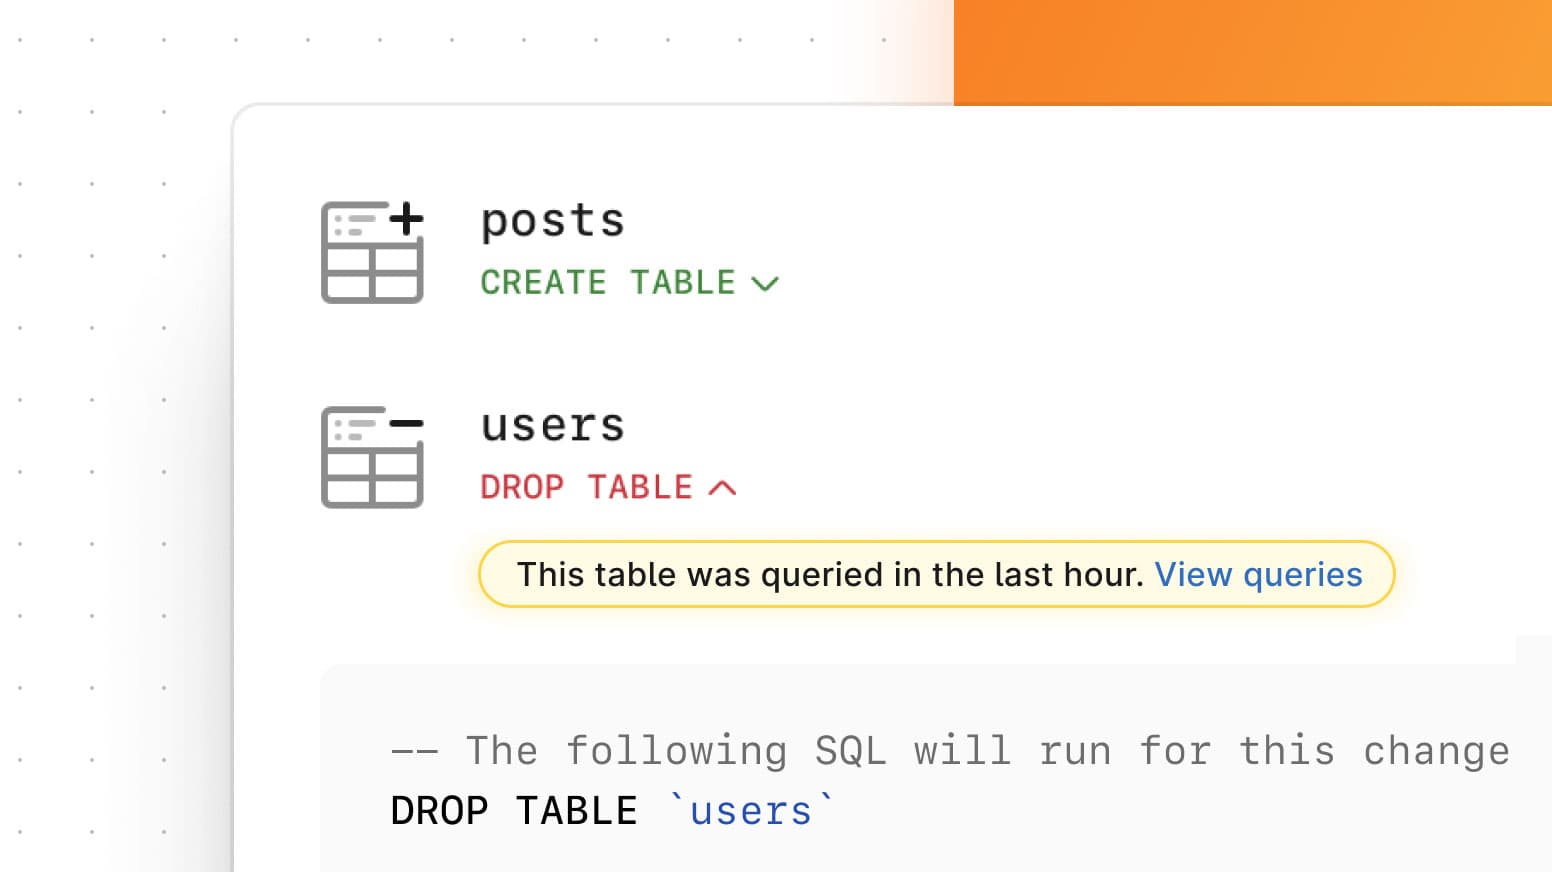Click the table grid portion of the posts icon
This screenshot has width=1552, height=872.
(372, 275)
